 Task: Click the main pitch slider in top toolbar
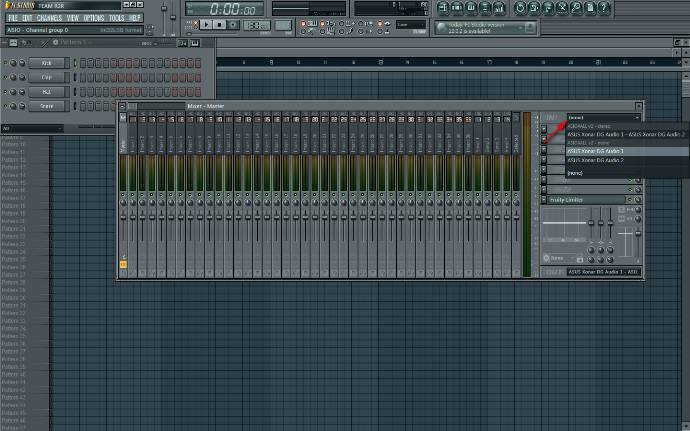tap(173, 18)
